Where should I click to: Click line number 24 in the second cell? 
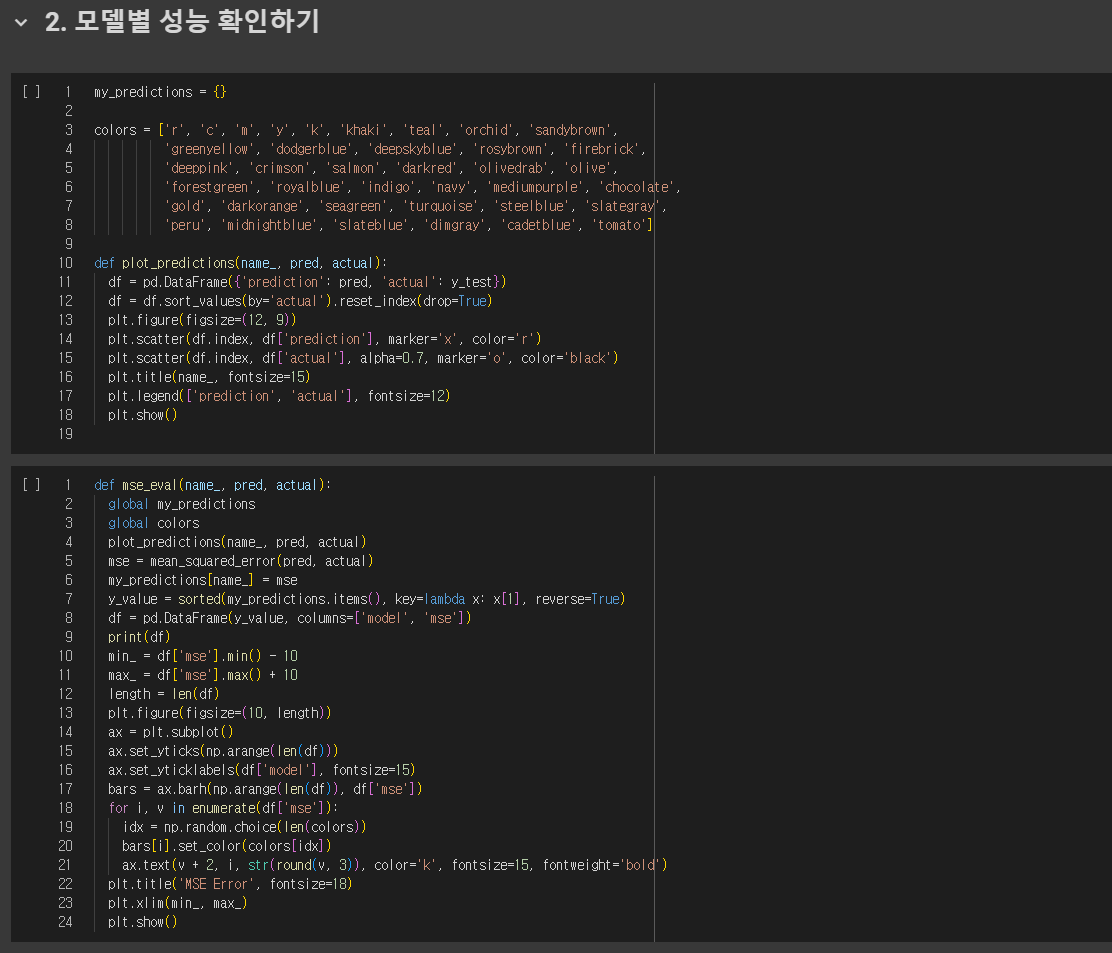(65, 921)
